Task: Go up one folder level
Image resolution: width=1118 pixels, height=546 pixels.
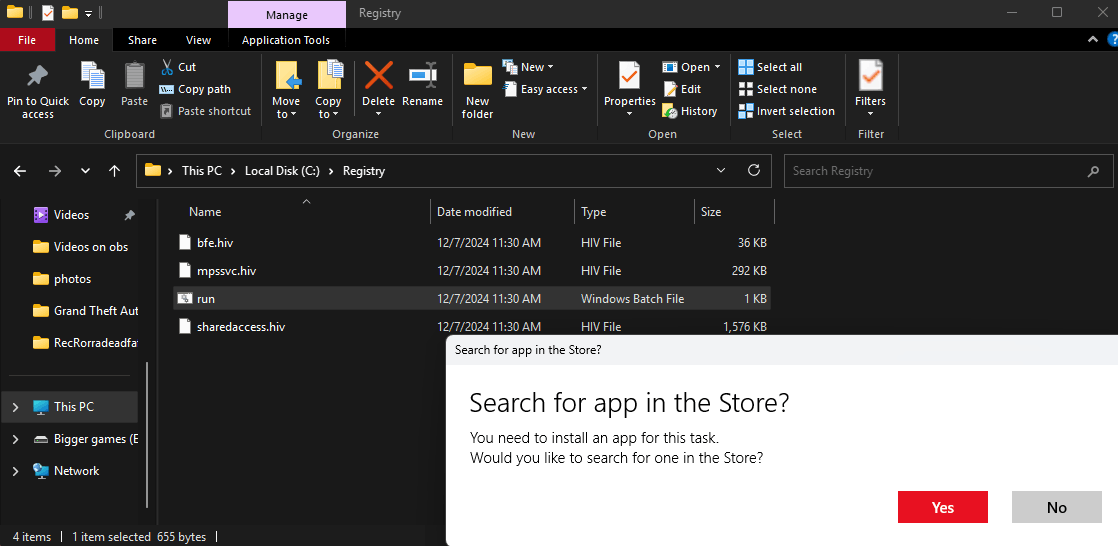Action: click(x=114, y=171)
